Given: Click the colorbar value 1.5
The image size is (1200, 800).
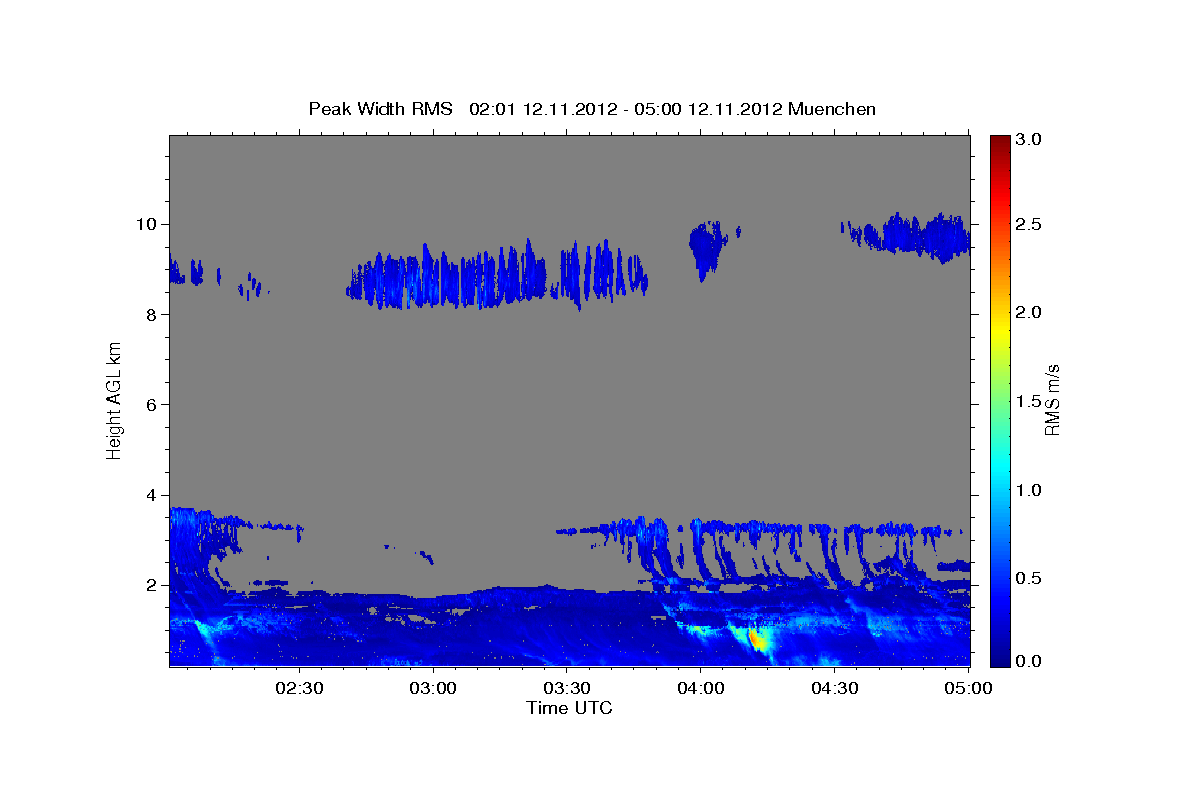Looking at the screenshot, I should (1029, 401).
